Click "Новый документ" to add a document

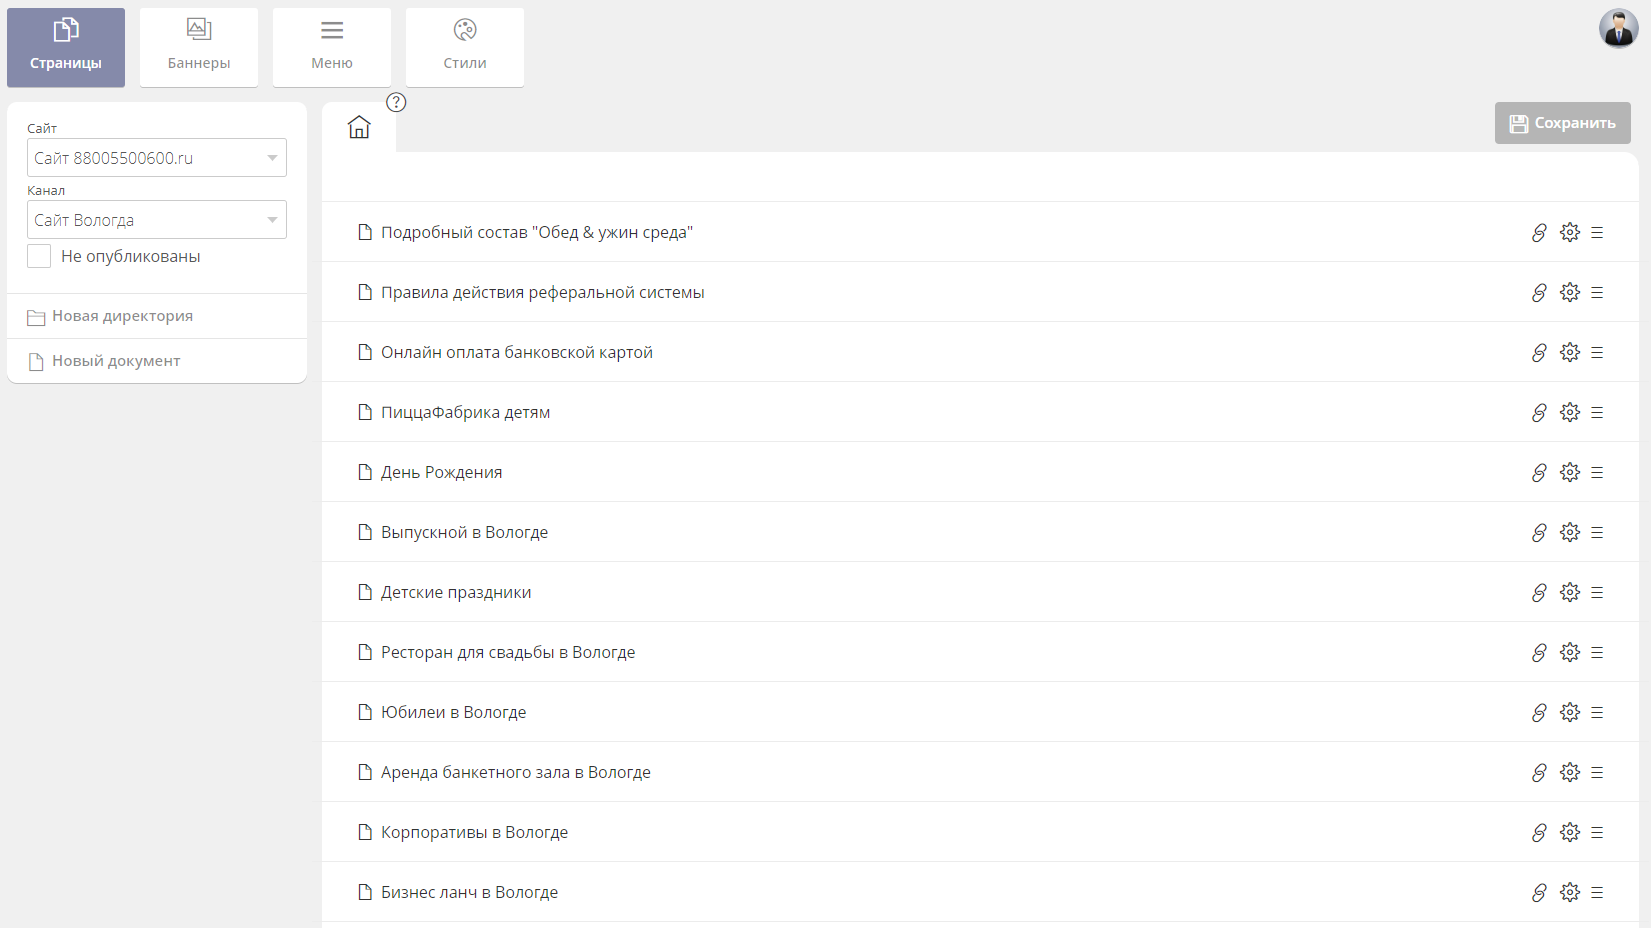(116, 361)
